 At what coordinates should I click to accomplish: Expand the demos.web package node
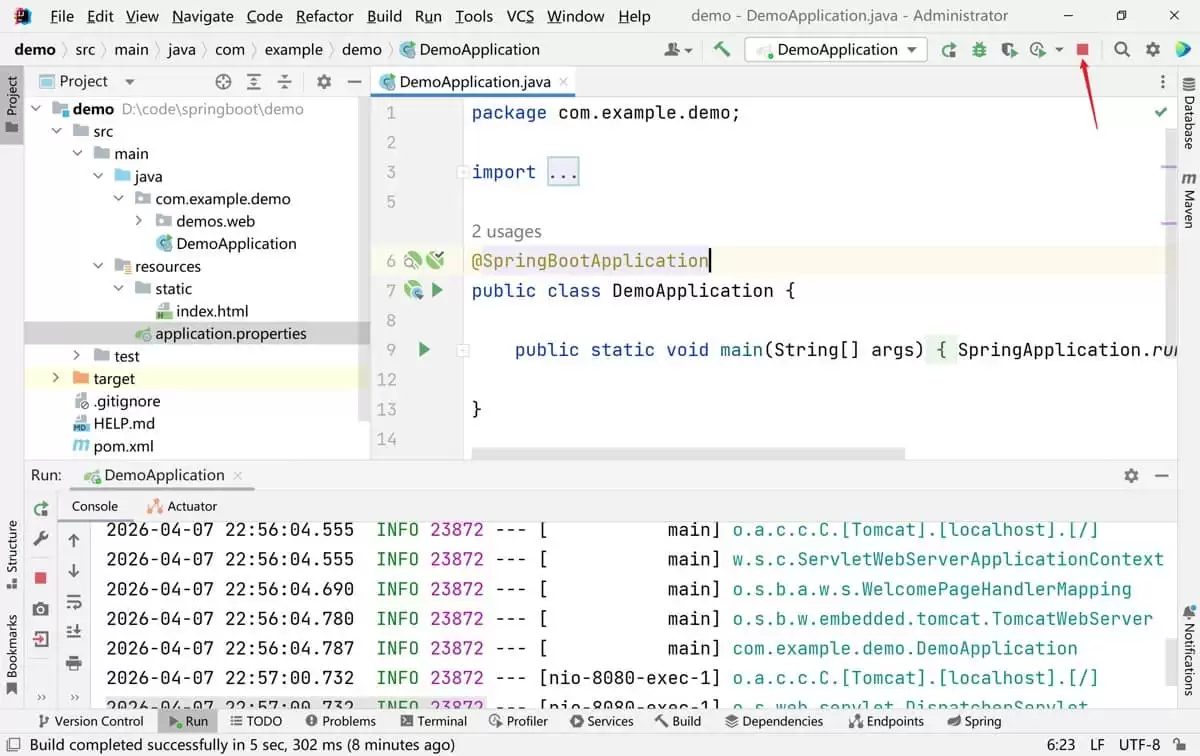[x=139, y=221]
